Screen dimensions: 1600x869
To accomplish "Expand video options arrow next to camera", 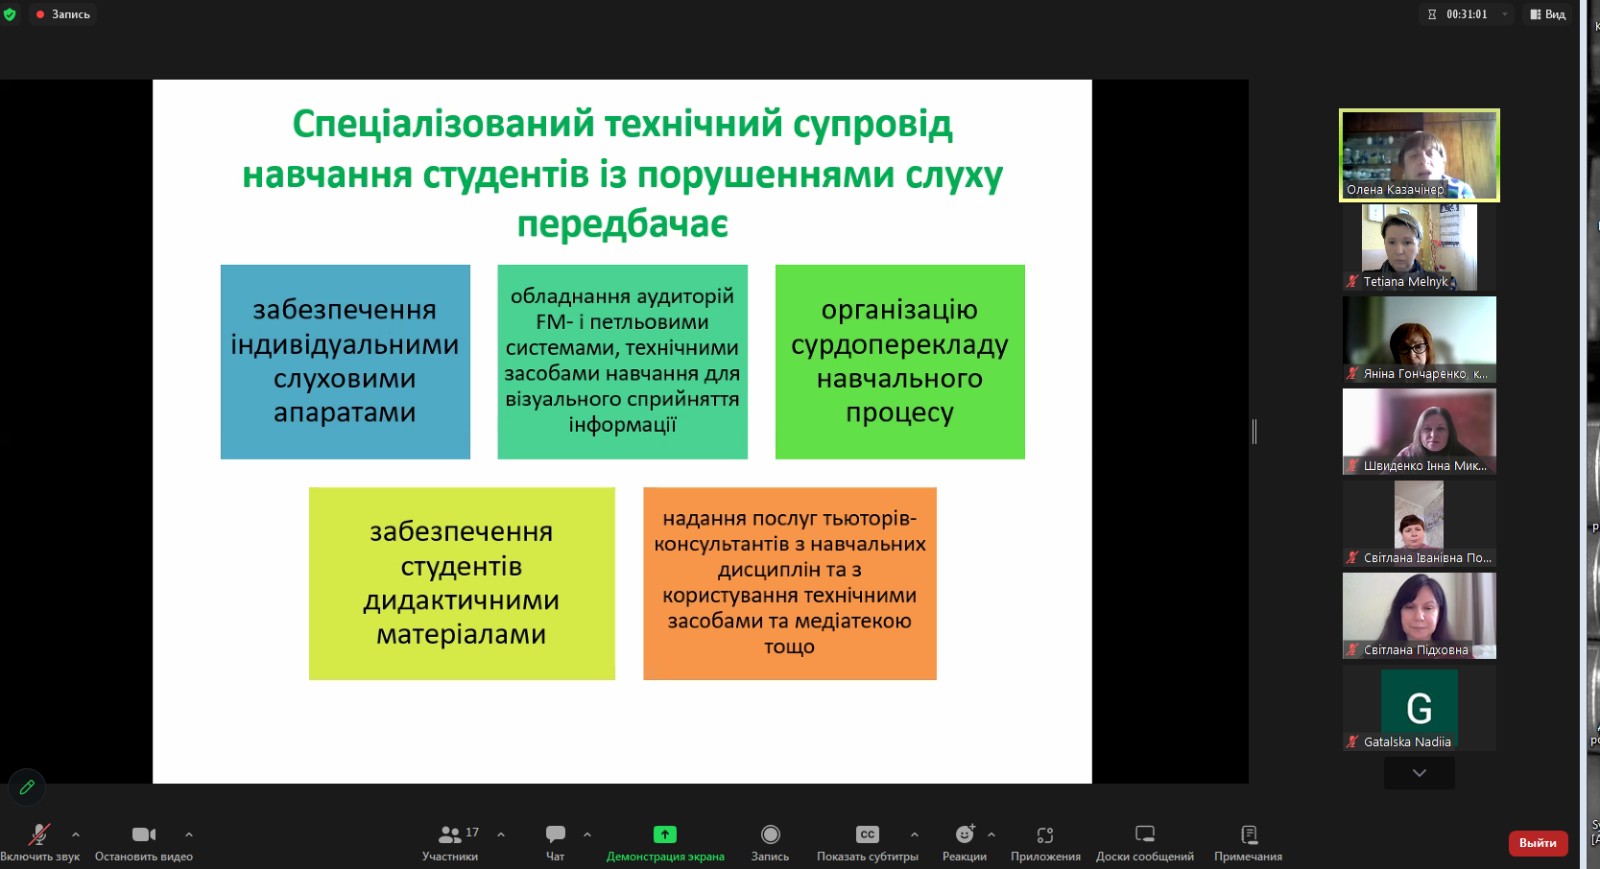I will pyautogui.click(x=189, y=834).
